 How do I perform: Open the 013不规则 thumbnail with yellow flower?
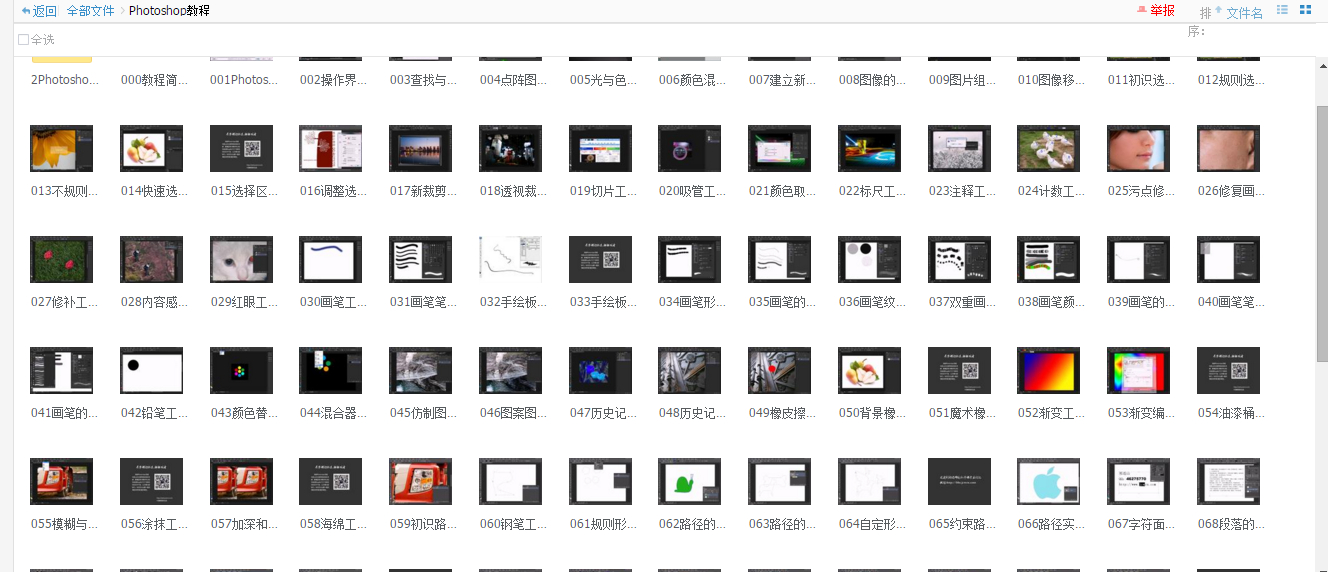click(x=61, y=149)
